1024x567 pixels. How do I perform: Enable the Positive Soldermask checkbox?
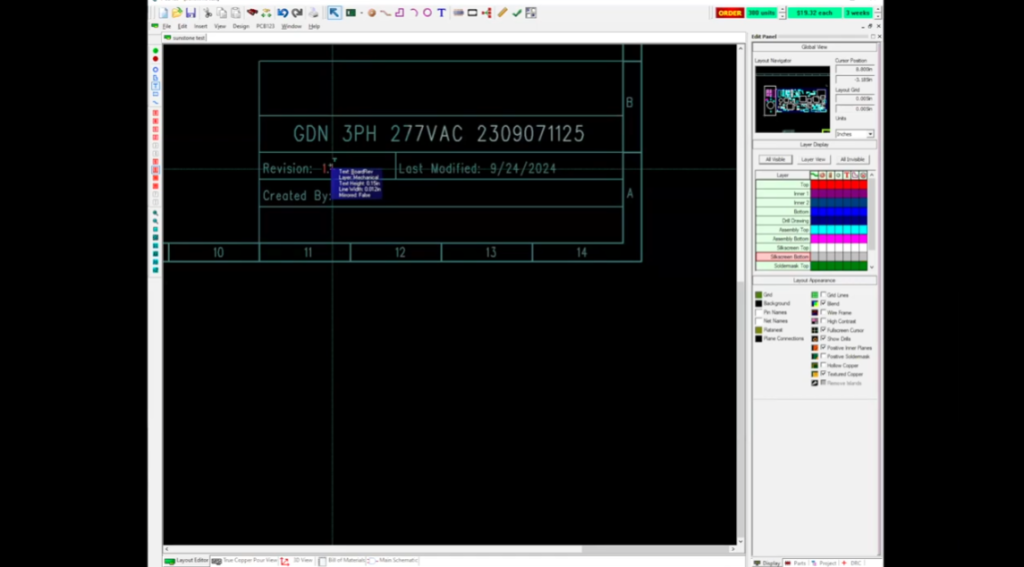coord(823,357)
